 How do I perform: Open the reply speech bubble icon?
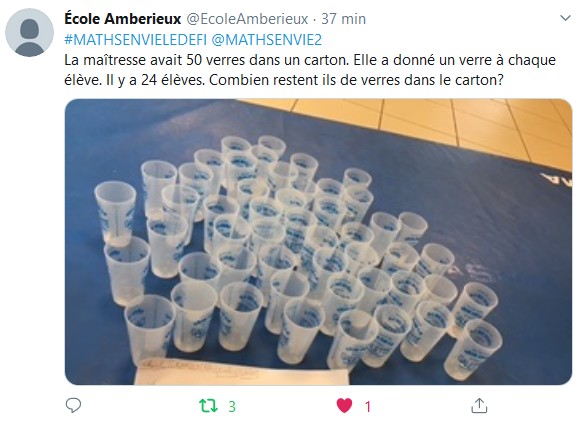click(x=73, y=405)
